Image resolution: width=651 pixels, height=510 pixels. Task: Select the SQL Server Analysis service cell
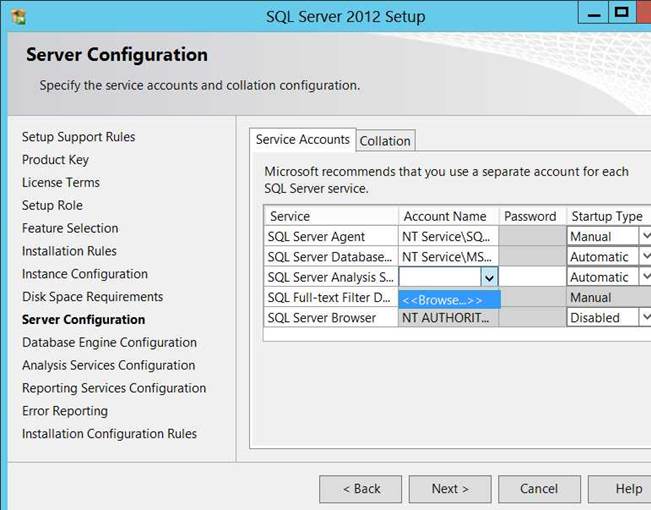coord(331,277)
